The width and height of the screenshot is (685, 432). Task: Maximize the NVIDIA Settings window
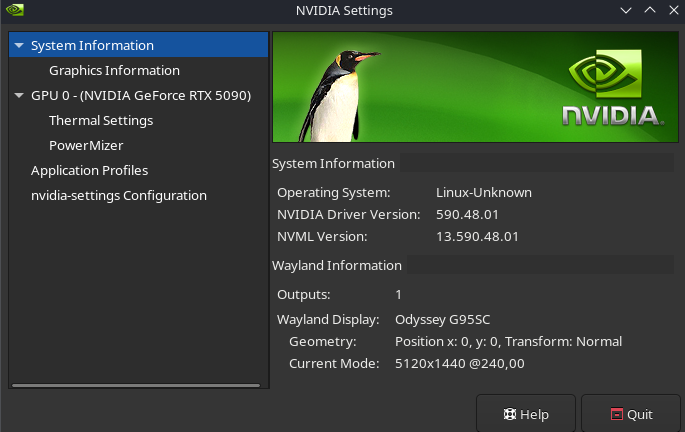(650, 10)
